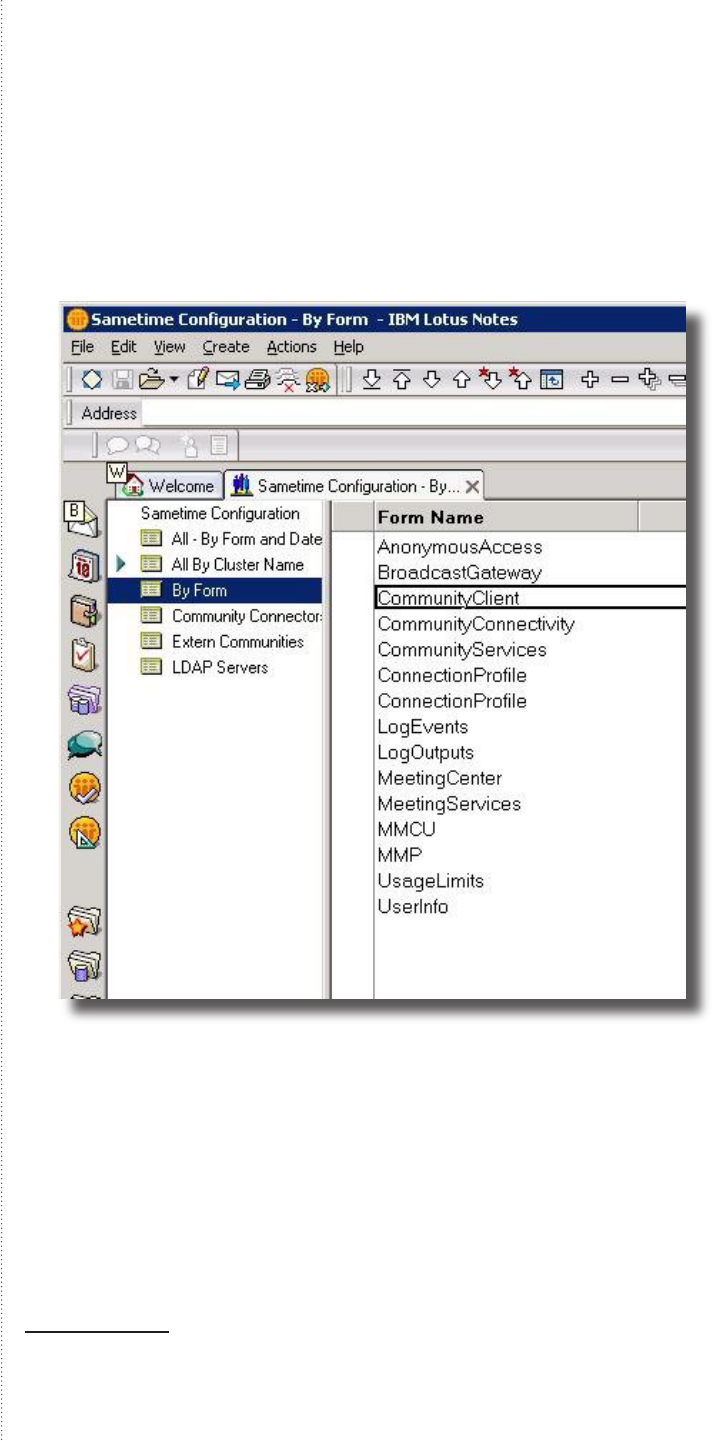Click the Collapse minus toolbar icon
The image size is (713, 1441).
pos(620,379)
